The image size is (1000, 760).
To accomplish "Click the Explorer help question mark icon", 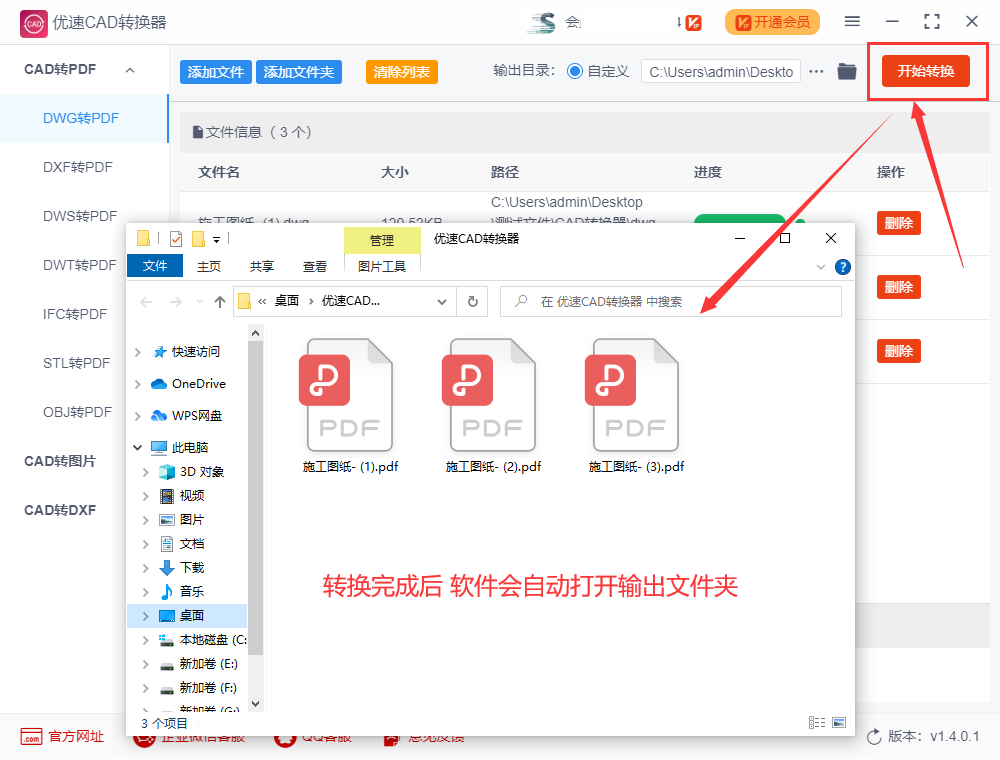I will (x=842, y=267).
